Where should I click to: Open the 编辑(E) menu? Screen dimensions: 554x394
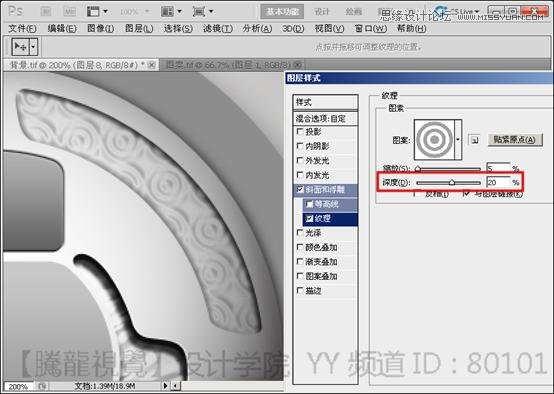click(62, 29)
